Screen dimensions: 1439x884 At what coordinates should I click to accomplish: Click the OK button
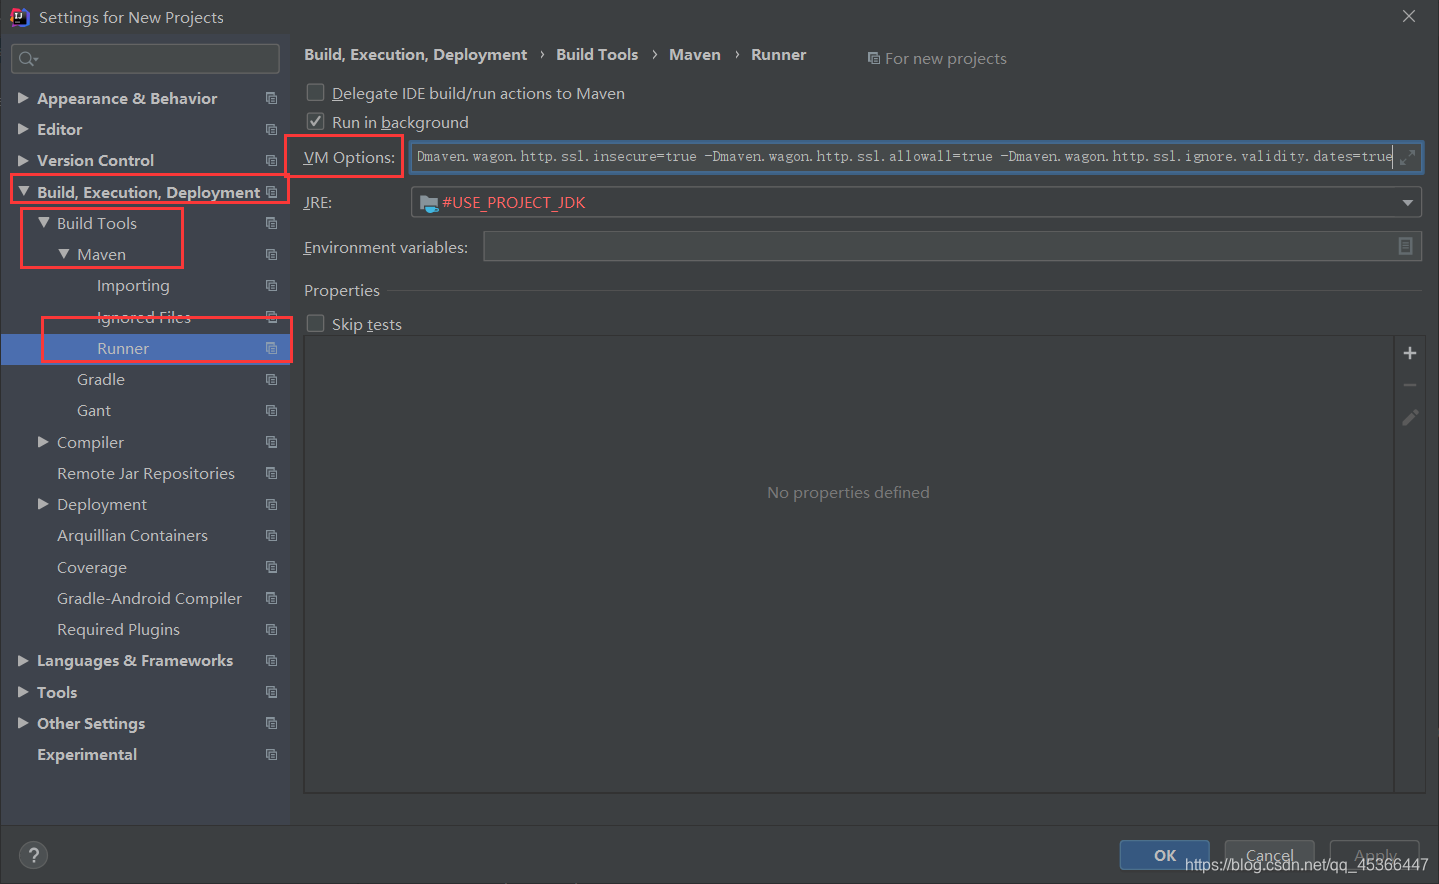[x=1164, y=855]
